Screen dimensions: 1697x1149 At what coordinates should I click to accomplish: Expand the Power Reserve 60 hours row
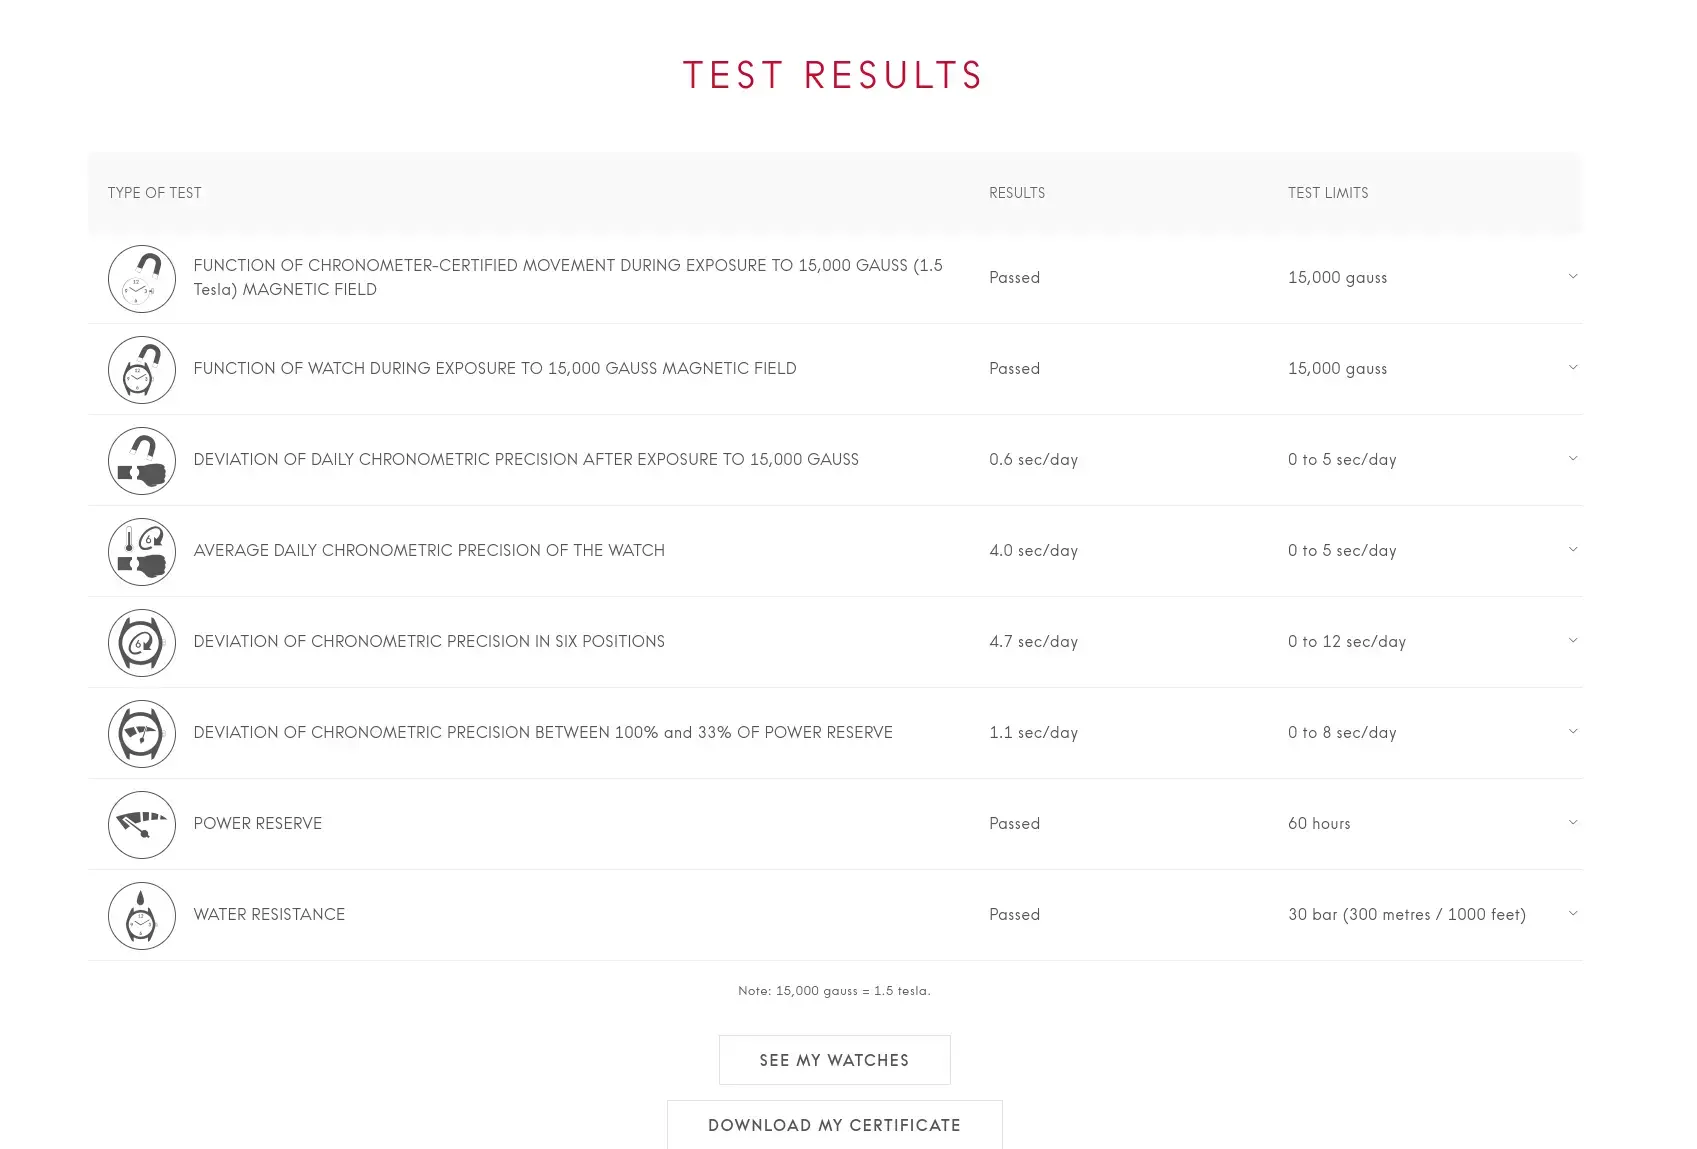(x=1573, y=823)
